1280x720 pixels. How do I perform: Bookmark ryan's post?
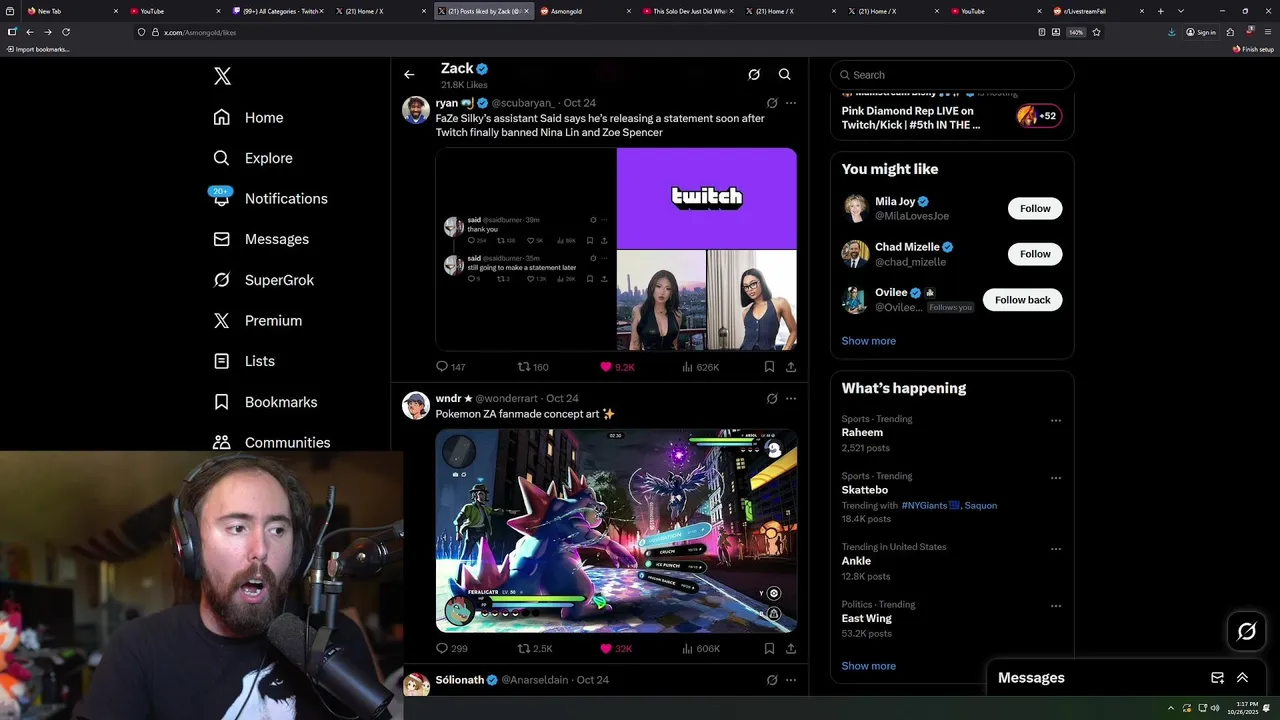coord(769,367)
